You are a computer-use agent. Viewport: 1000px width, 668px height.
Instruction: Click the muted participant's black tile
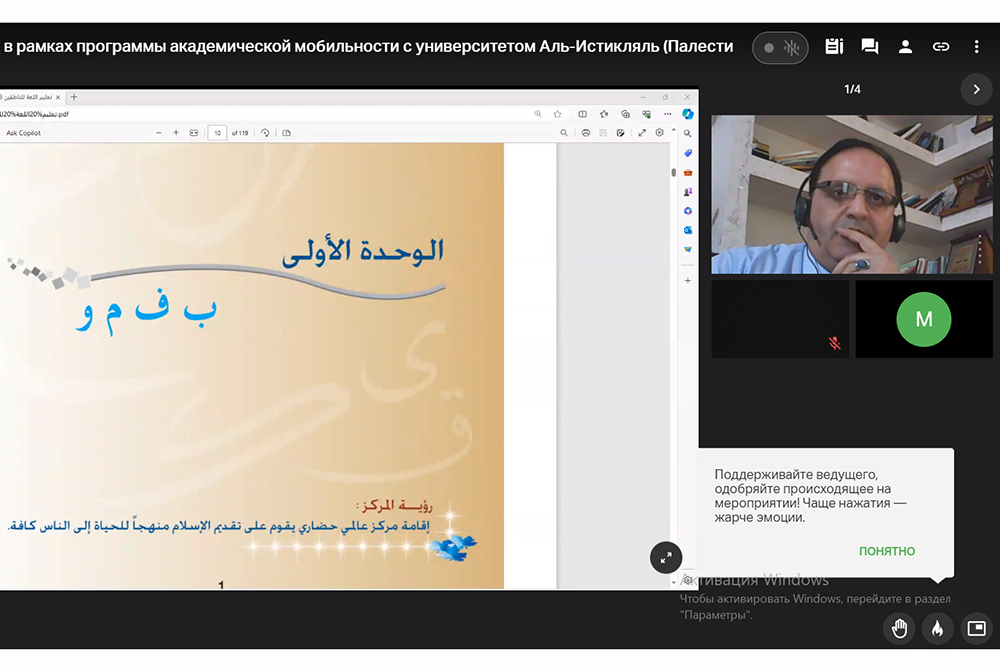pos(780,319)
